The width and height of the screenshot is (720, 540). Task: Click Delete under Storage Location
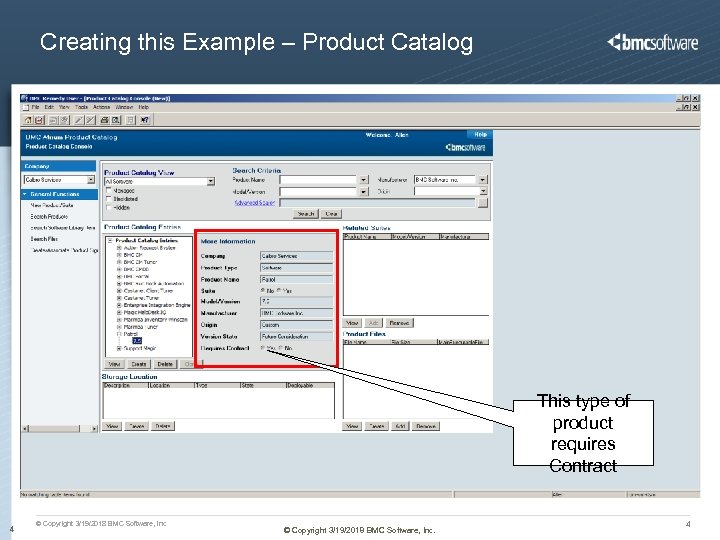pos(163,426)
